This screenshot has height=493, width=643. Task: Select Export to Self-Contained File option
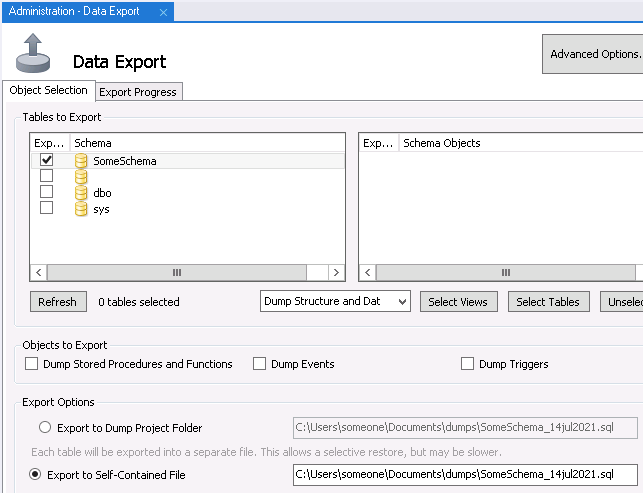click(36, 475)
